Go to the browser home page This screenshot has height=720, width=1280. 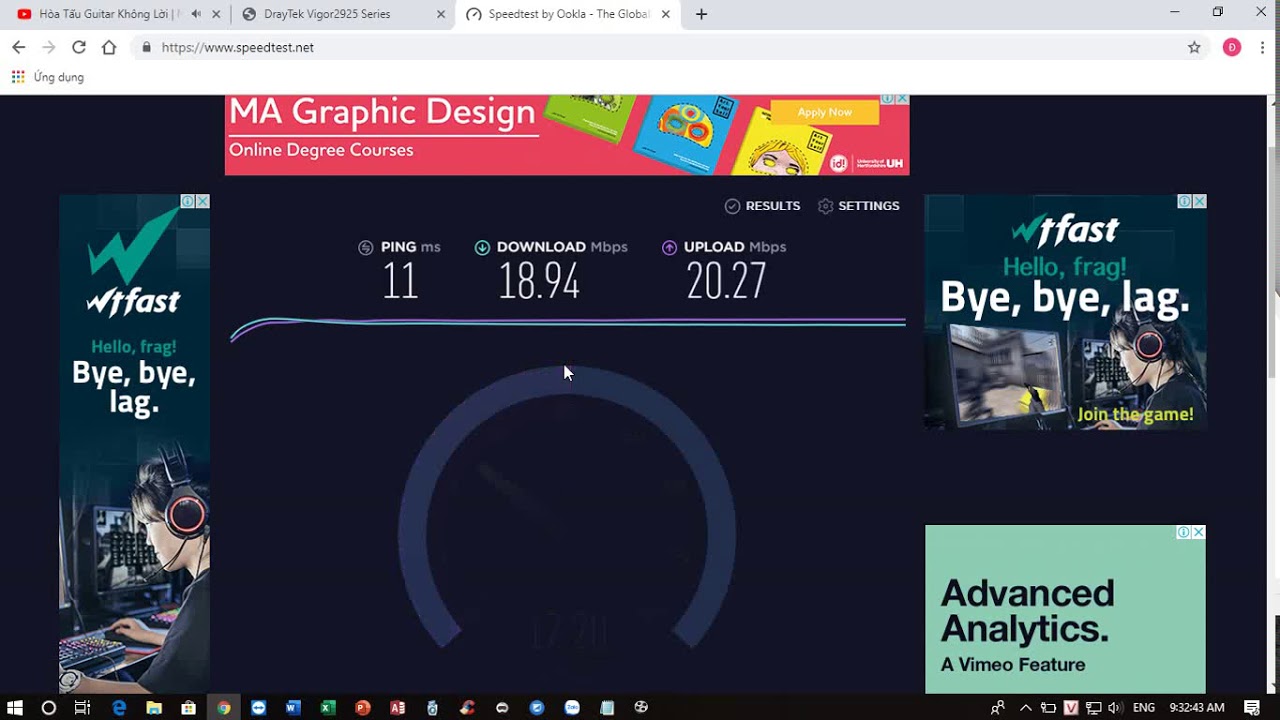pos(109,47)
